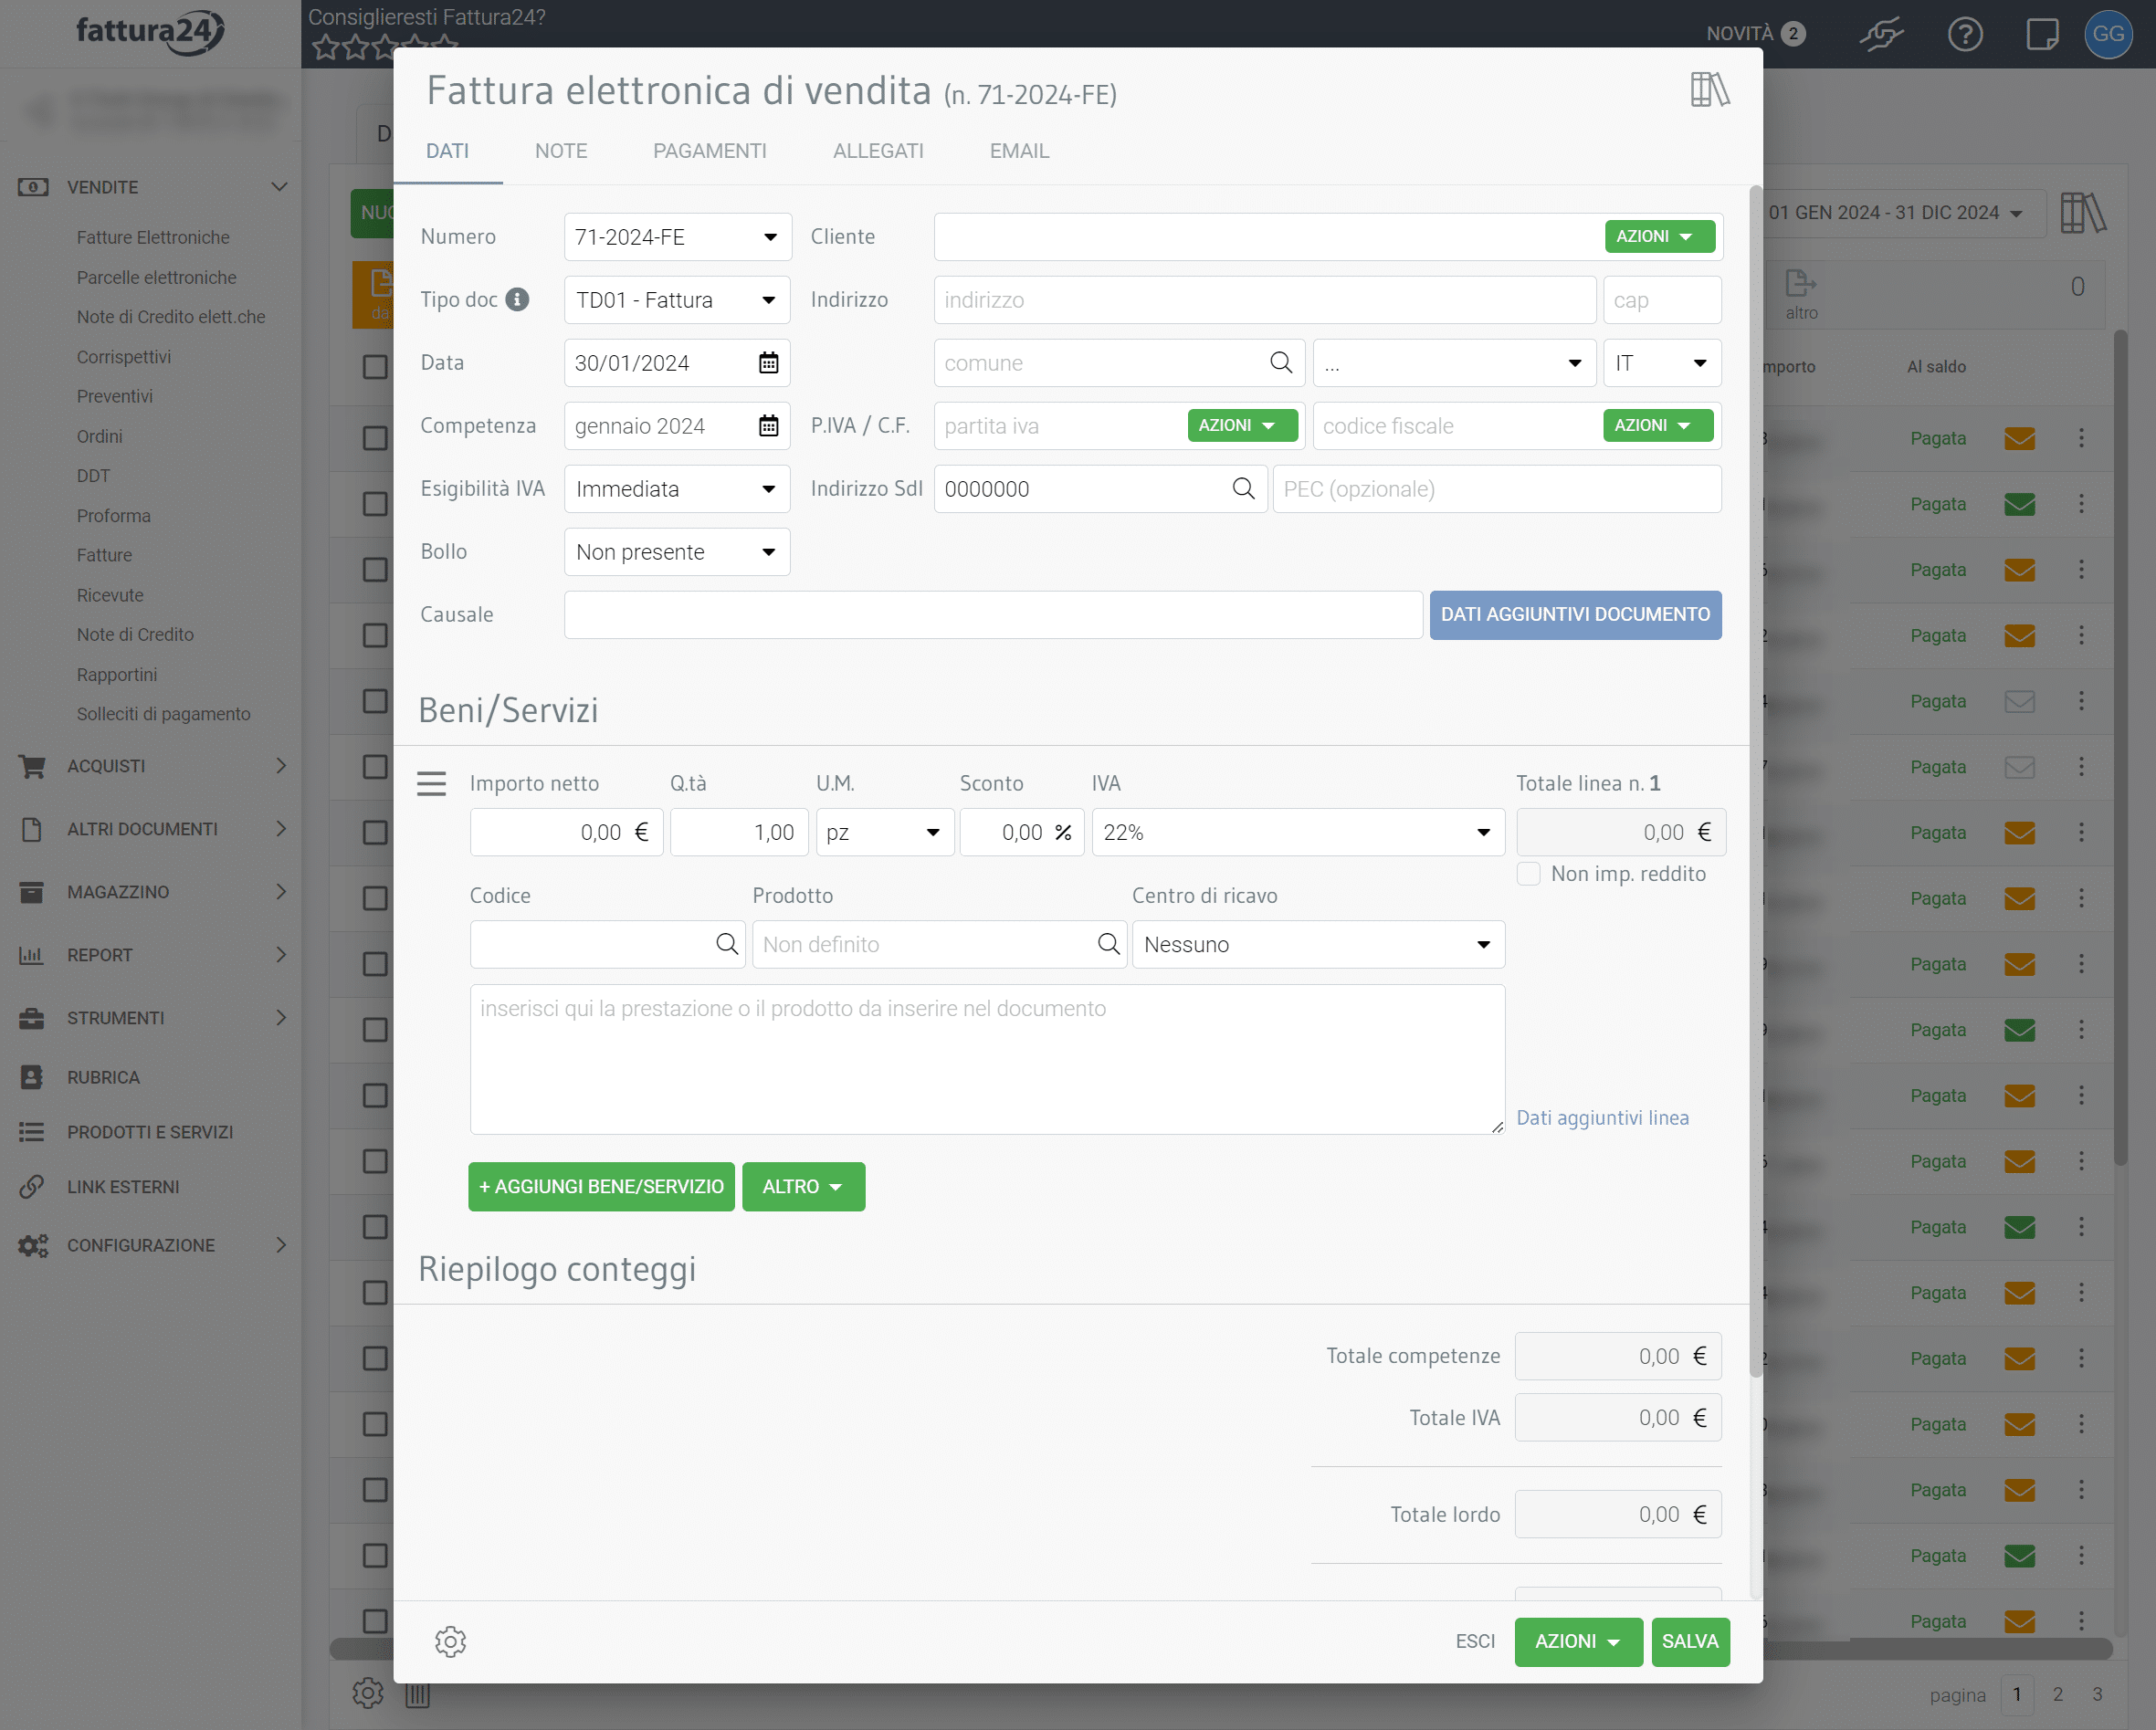Switch to the PAGAMENTI tab
The height and width of the screenshot is (1730, 2156).
click(x=709, y=151)
